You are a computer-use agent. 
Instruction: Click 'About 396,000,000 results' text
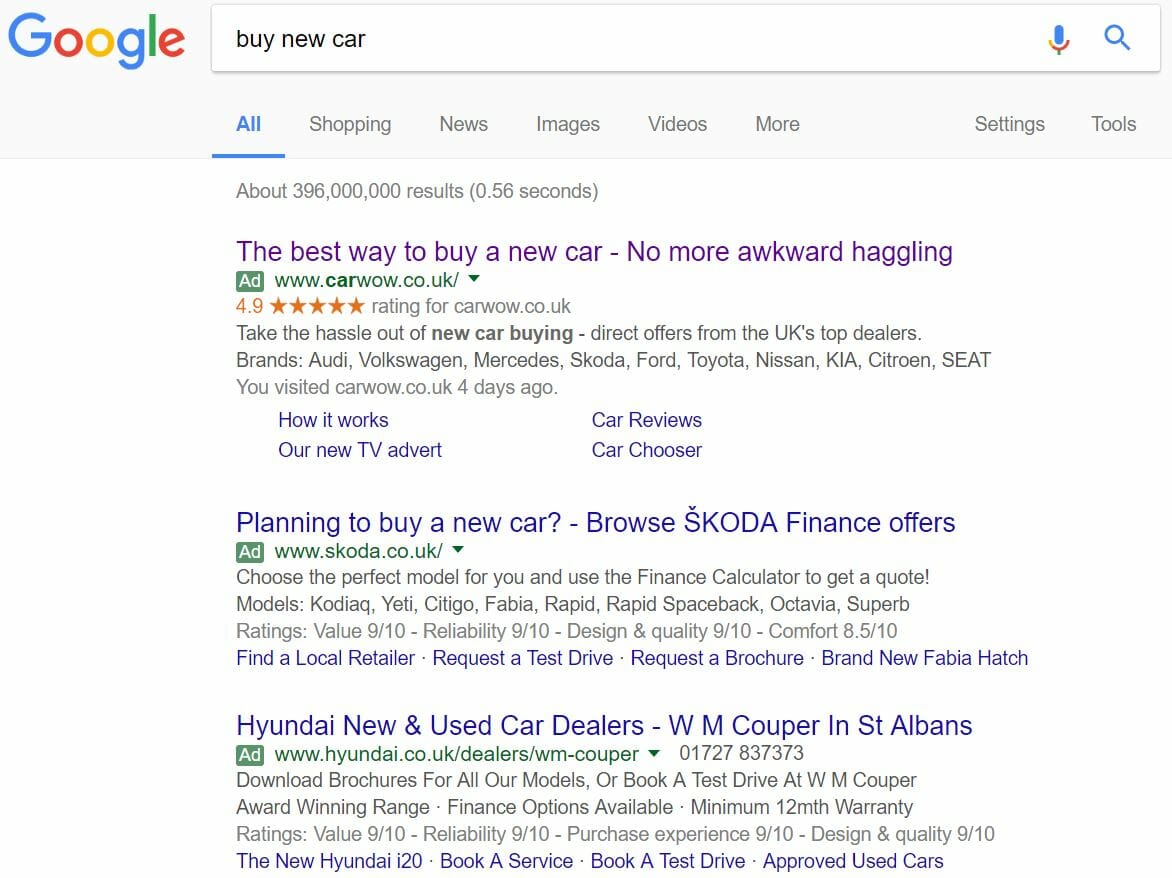[x=417, y=191]
